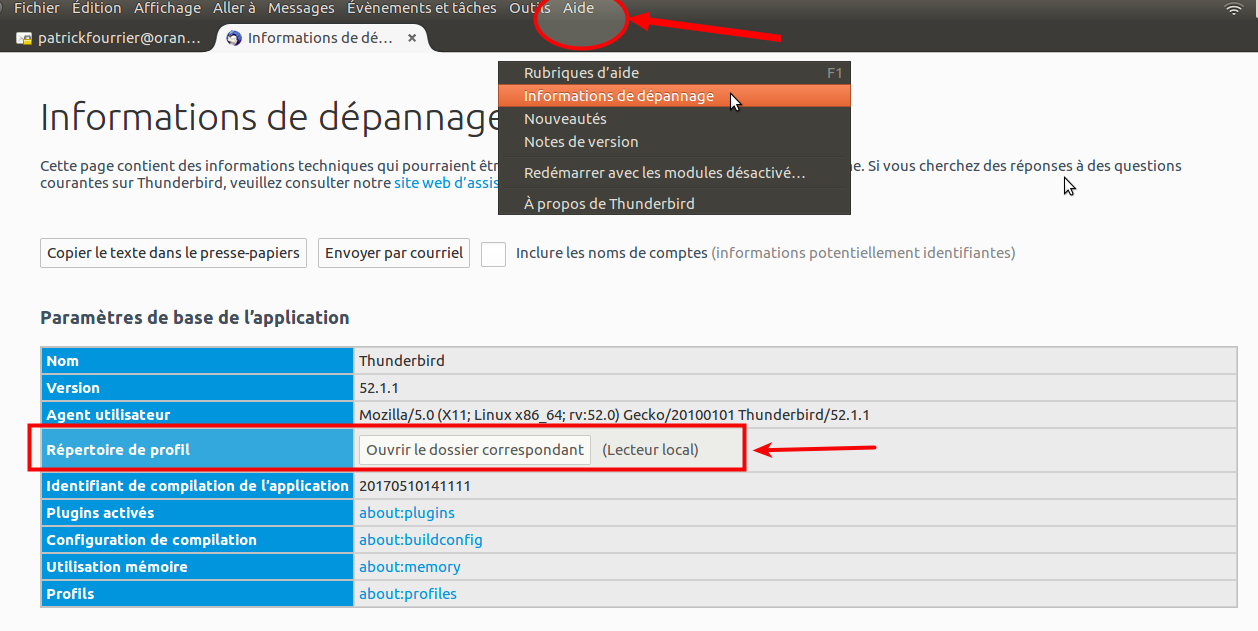Expand the Messages menu

(301, 8)
